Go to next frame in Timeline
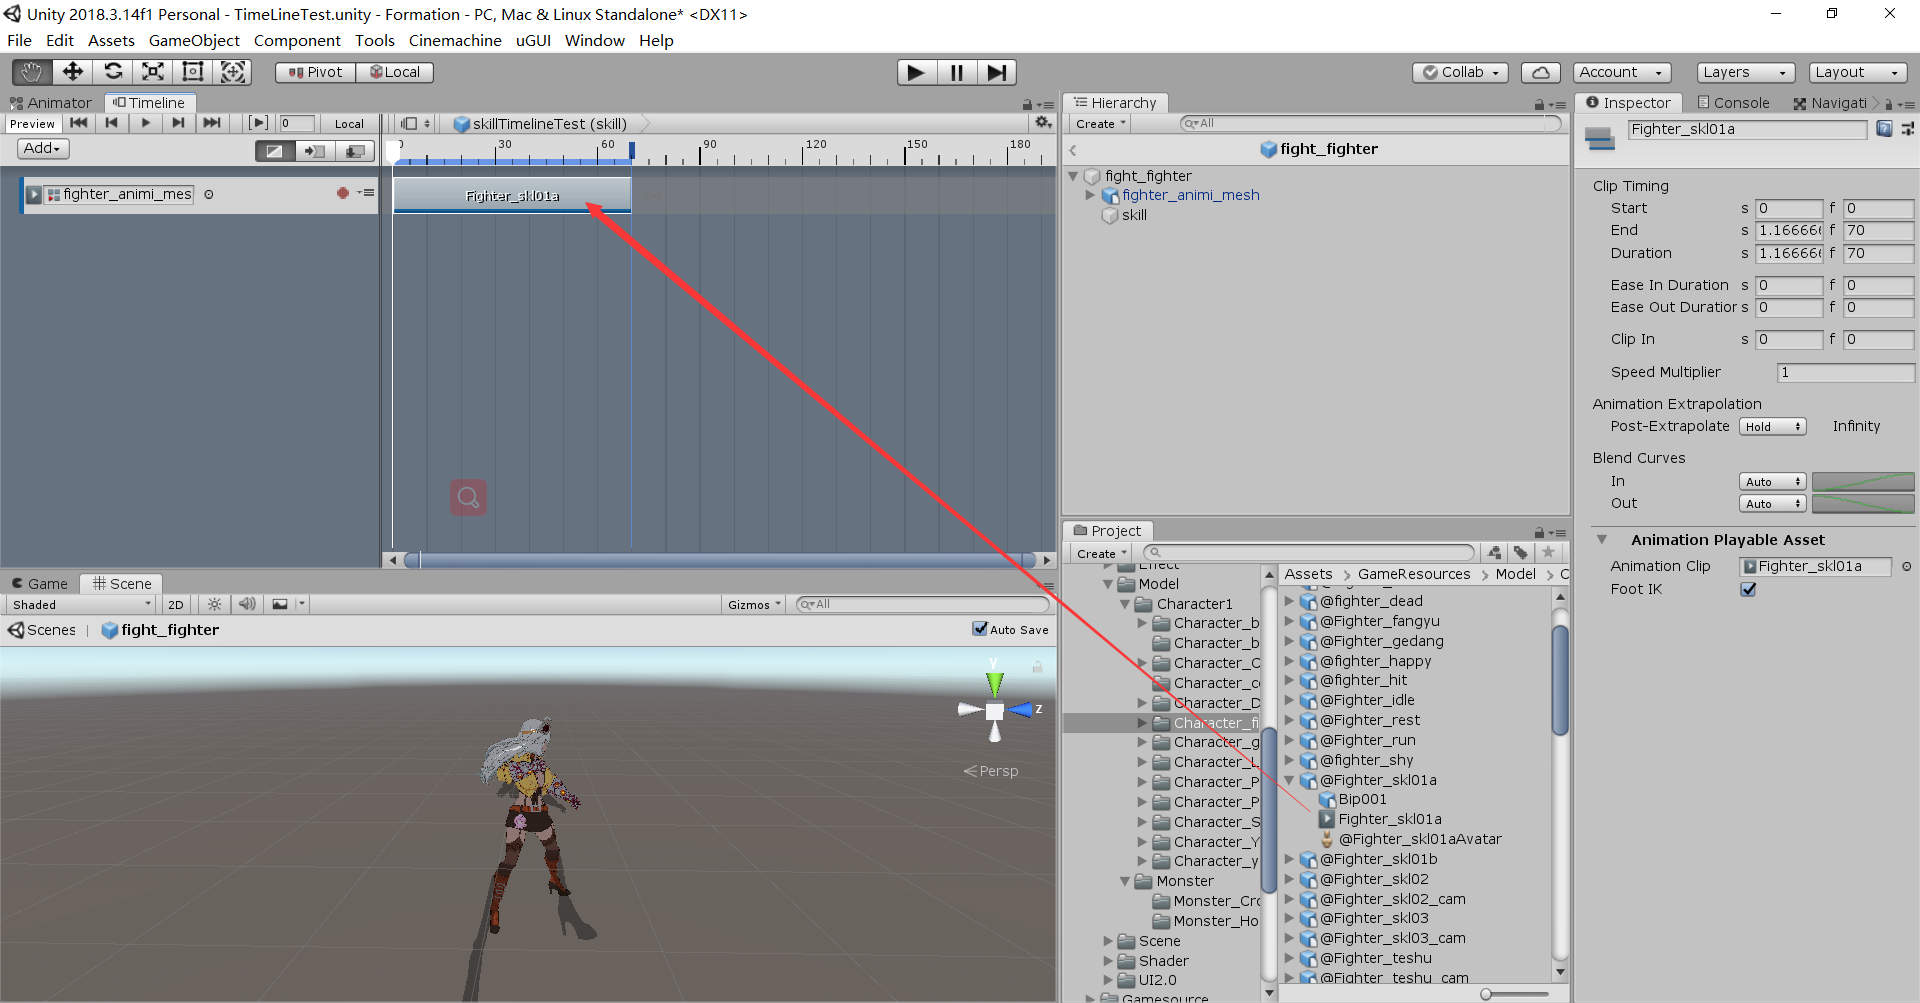The image size is (1920, 1003). pyautogui.click(x=178, y=123)
